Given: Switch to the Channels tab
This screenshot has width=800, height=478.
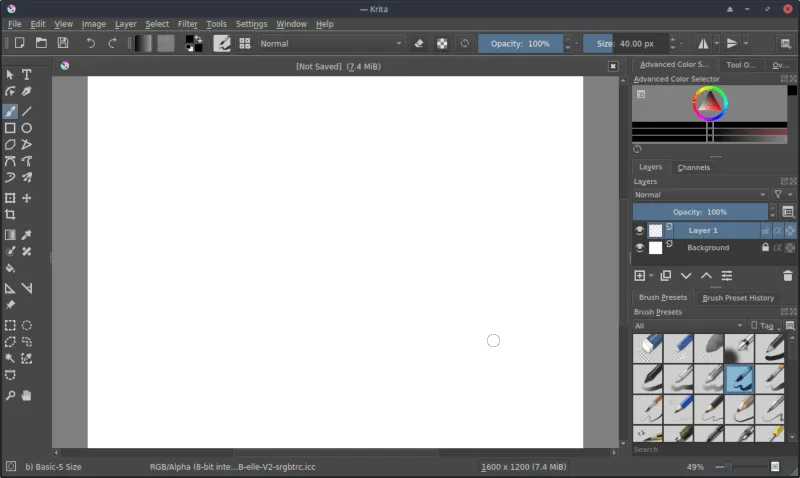Looking at the screenshot, I should click(x=693, y=167).
